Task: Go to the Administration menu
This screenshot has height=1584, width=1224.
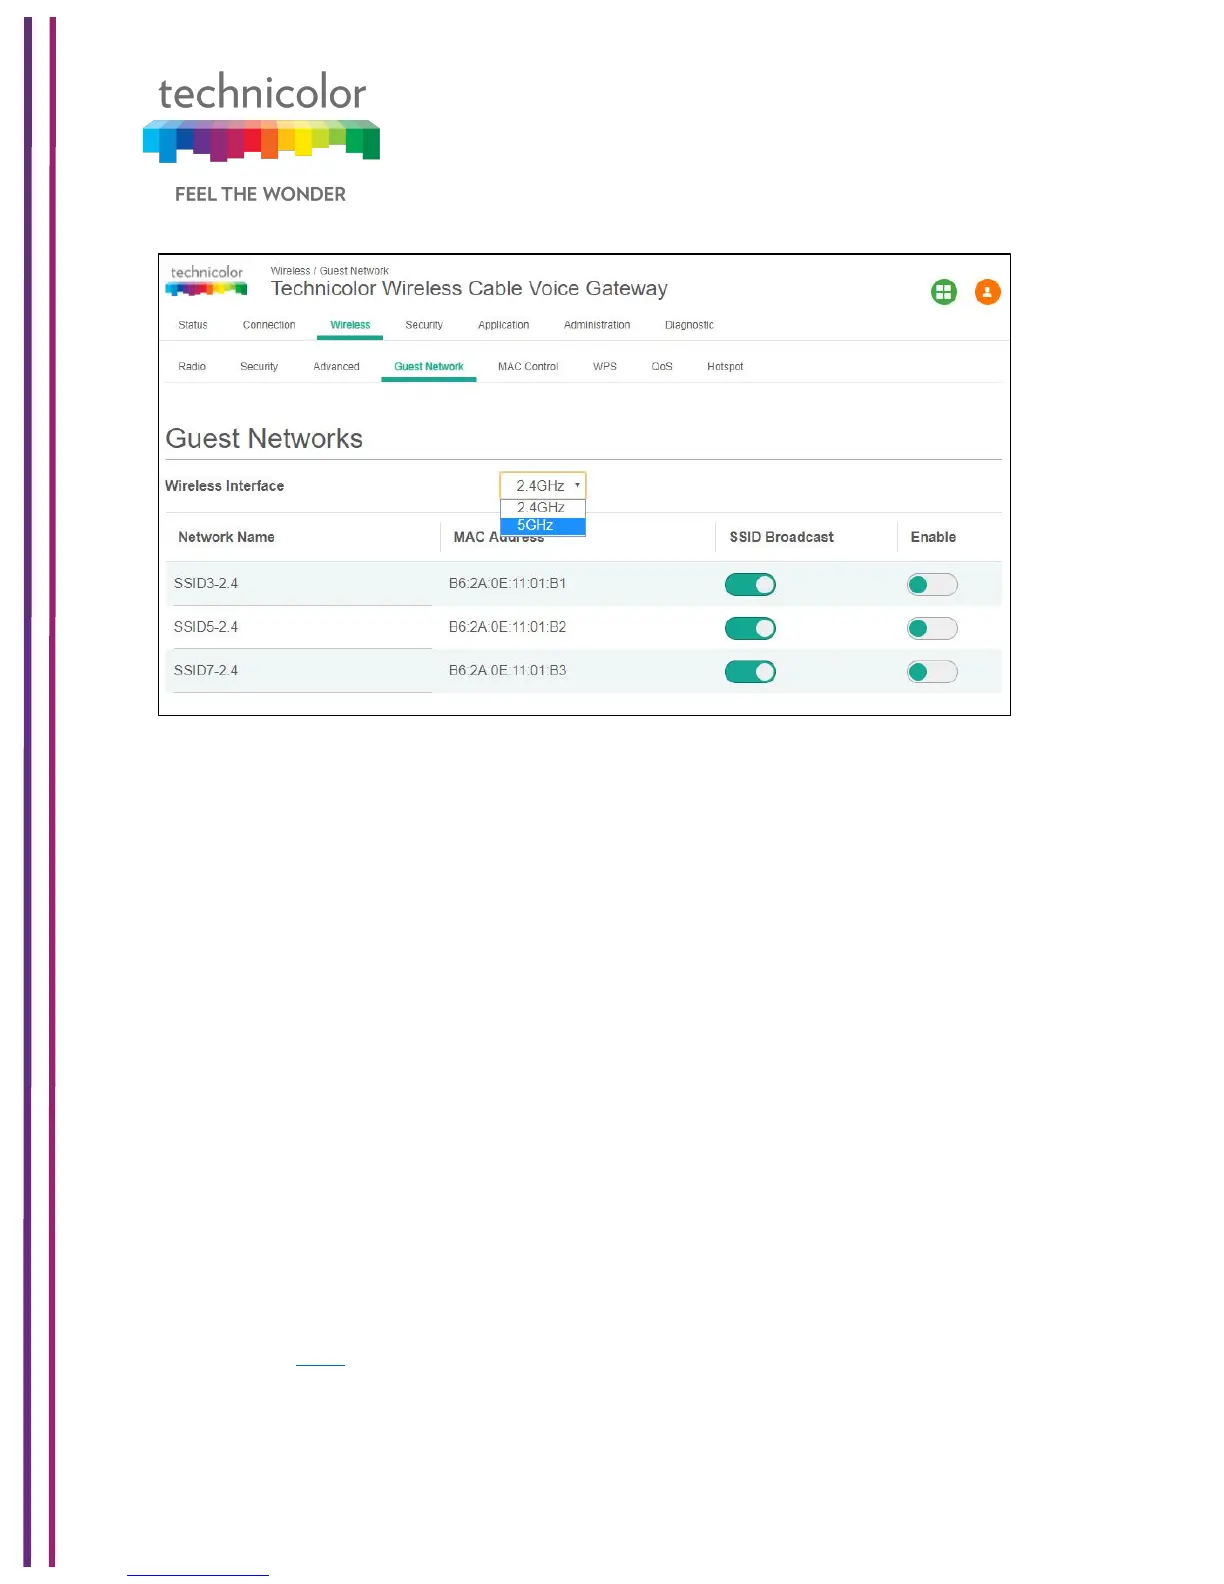Action: [x=597, y=325]
